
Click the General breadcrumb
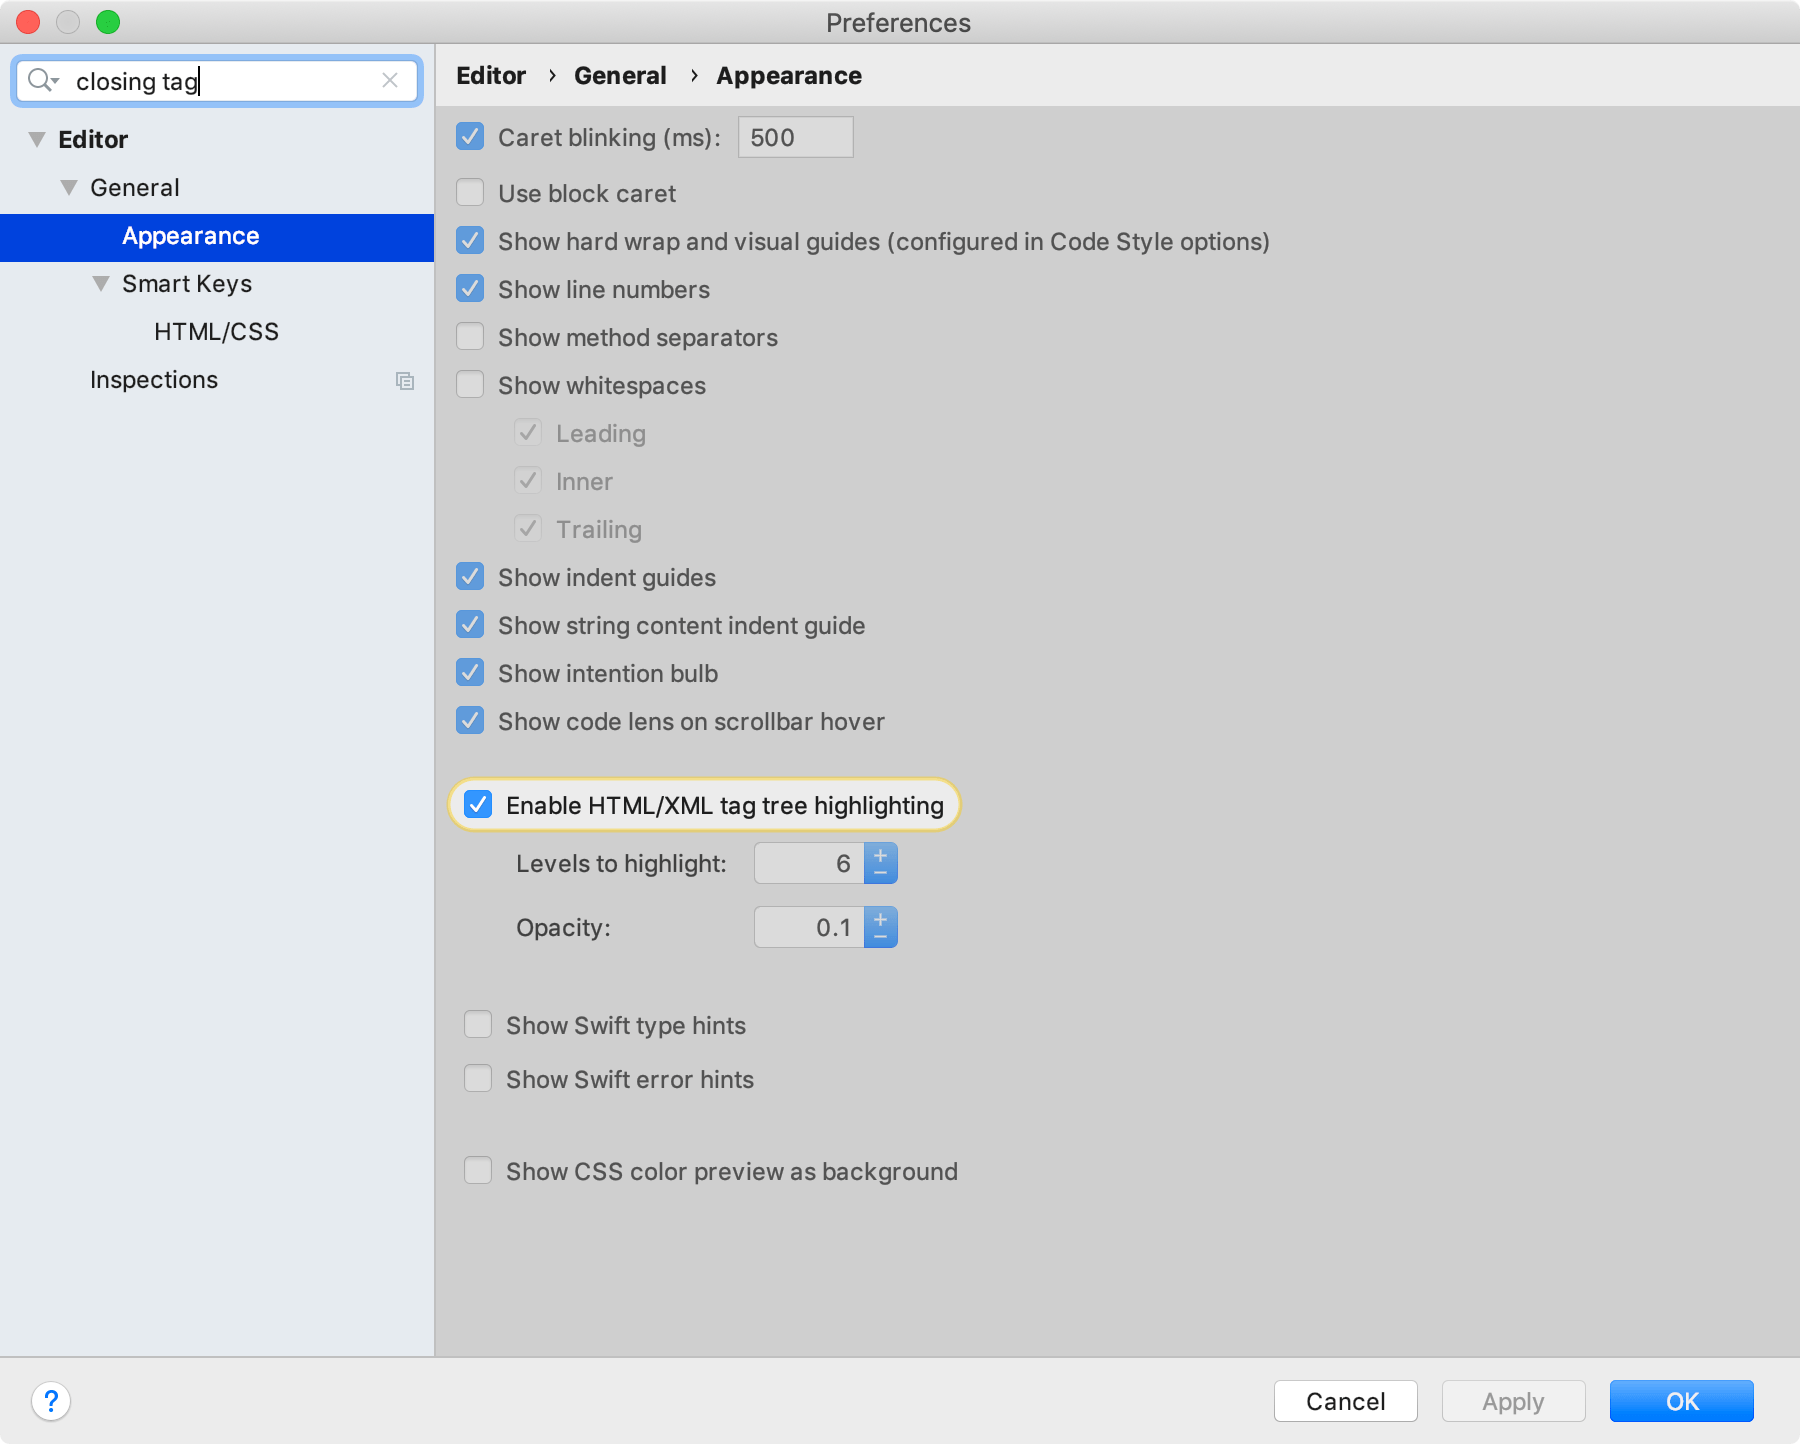click(620, 76)
